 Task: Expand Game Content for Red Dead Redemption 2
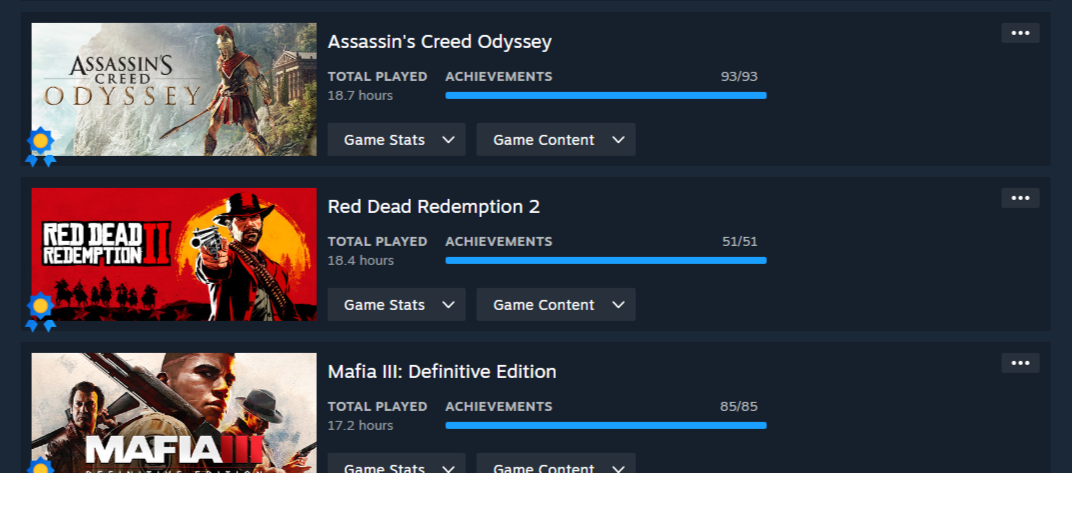pos(555,305)
